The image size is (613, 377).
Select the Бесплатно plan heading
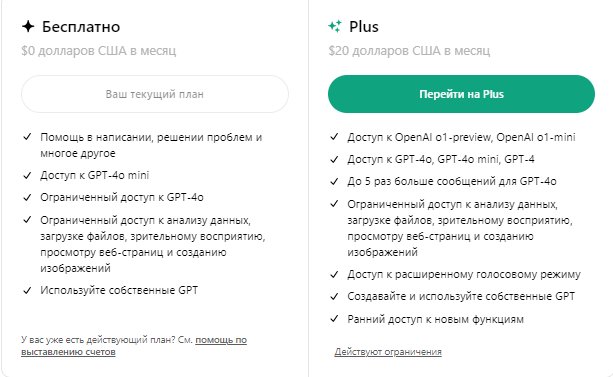click(81, 27)
